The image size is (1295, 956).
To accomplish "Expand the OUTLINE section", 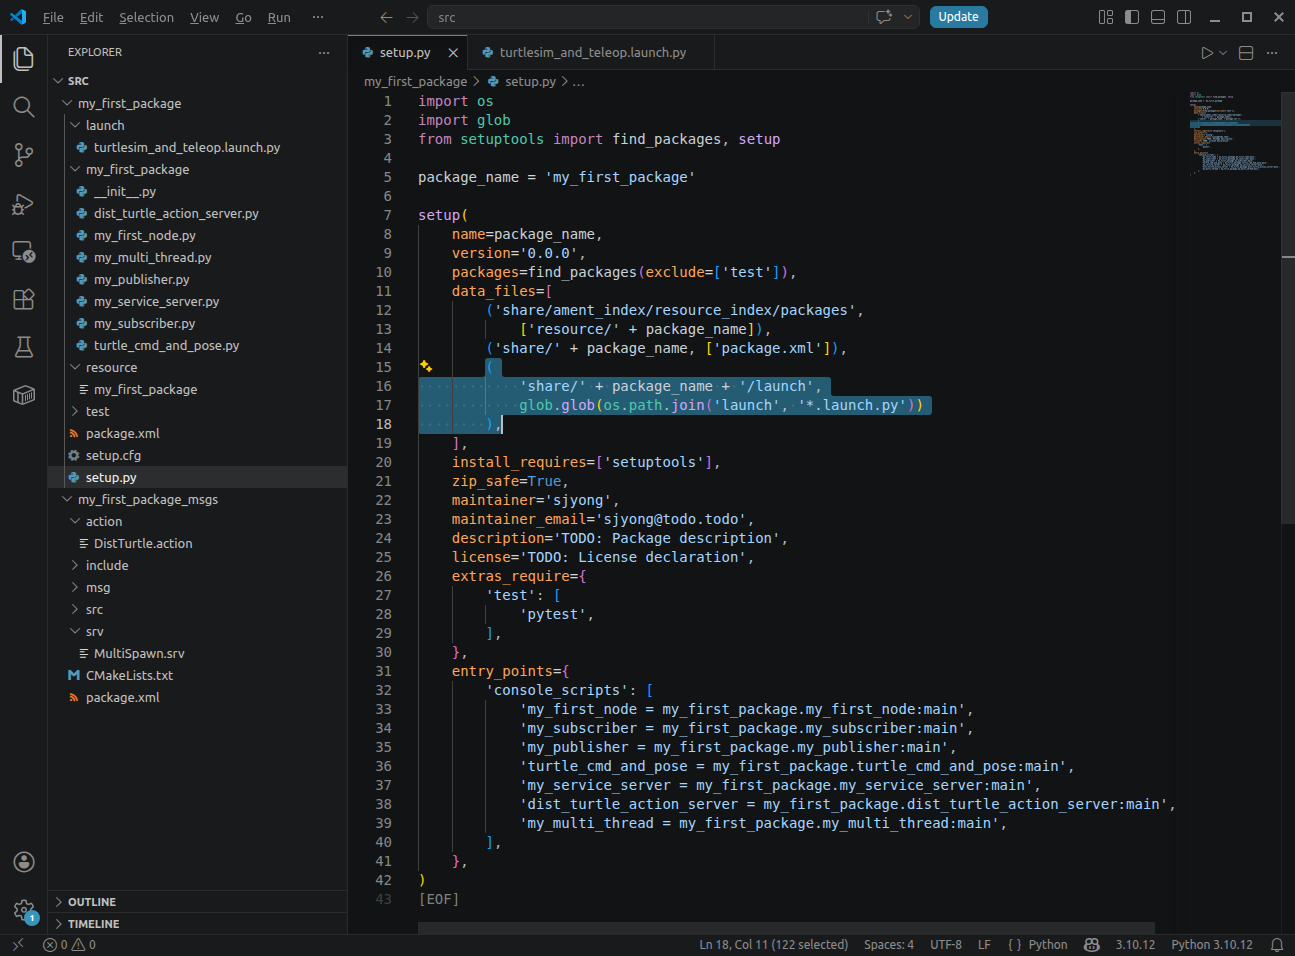I will point(198,902).
